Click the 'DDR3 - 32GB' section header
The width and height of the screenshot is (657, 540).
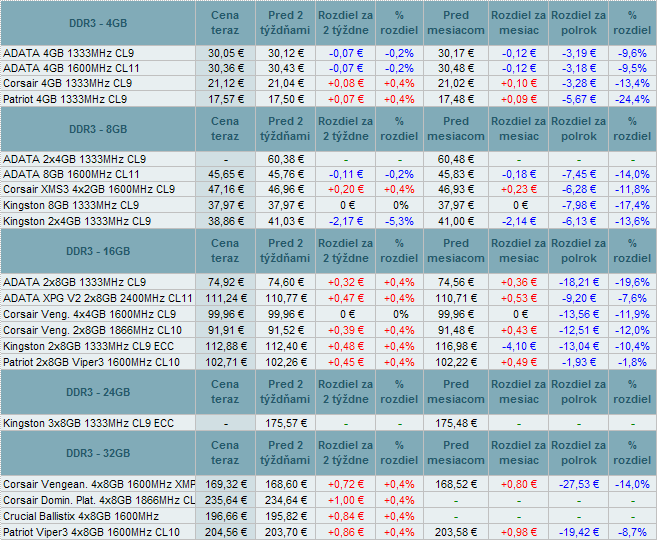click(98, 453)
